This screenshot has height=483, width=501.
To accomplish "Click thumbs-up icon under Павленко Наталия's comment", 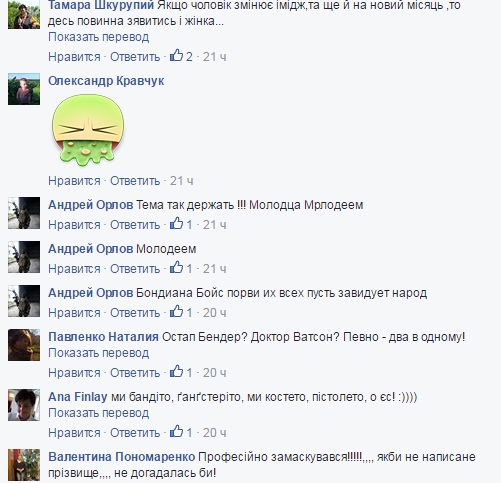I will click(x=176, y=372).
